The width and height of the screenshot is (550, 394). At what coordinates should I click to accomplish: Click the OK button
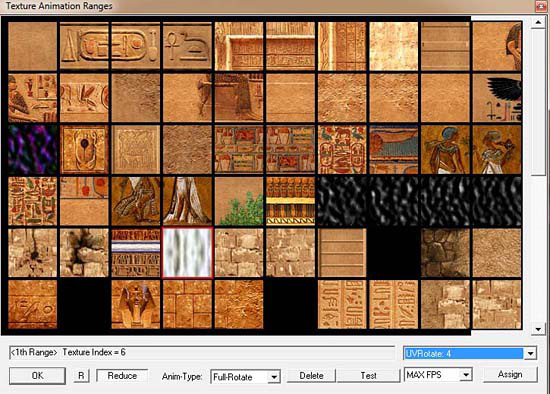[37, 376]
